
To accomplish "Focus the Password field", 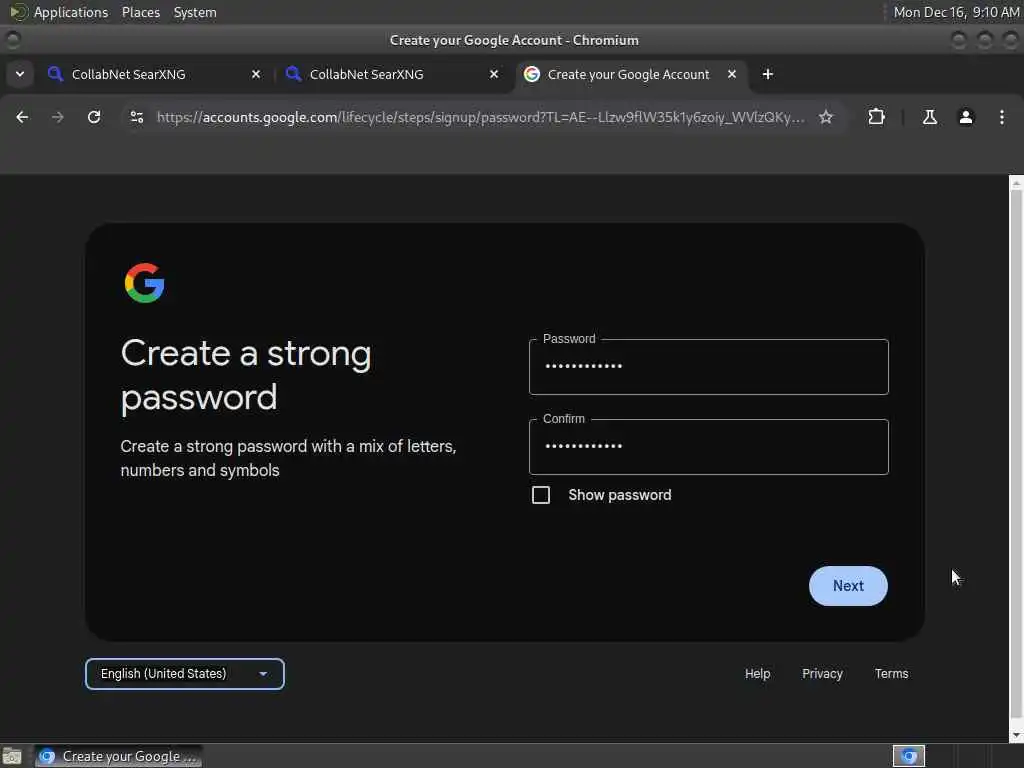I will [709, 367].
